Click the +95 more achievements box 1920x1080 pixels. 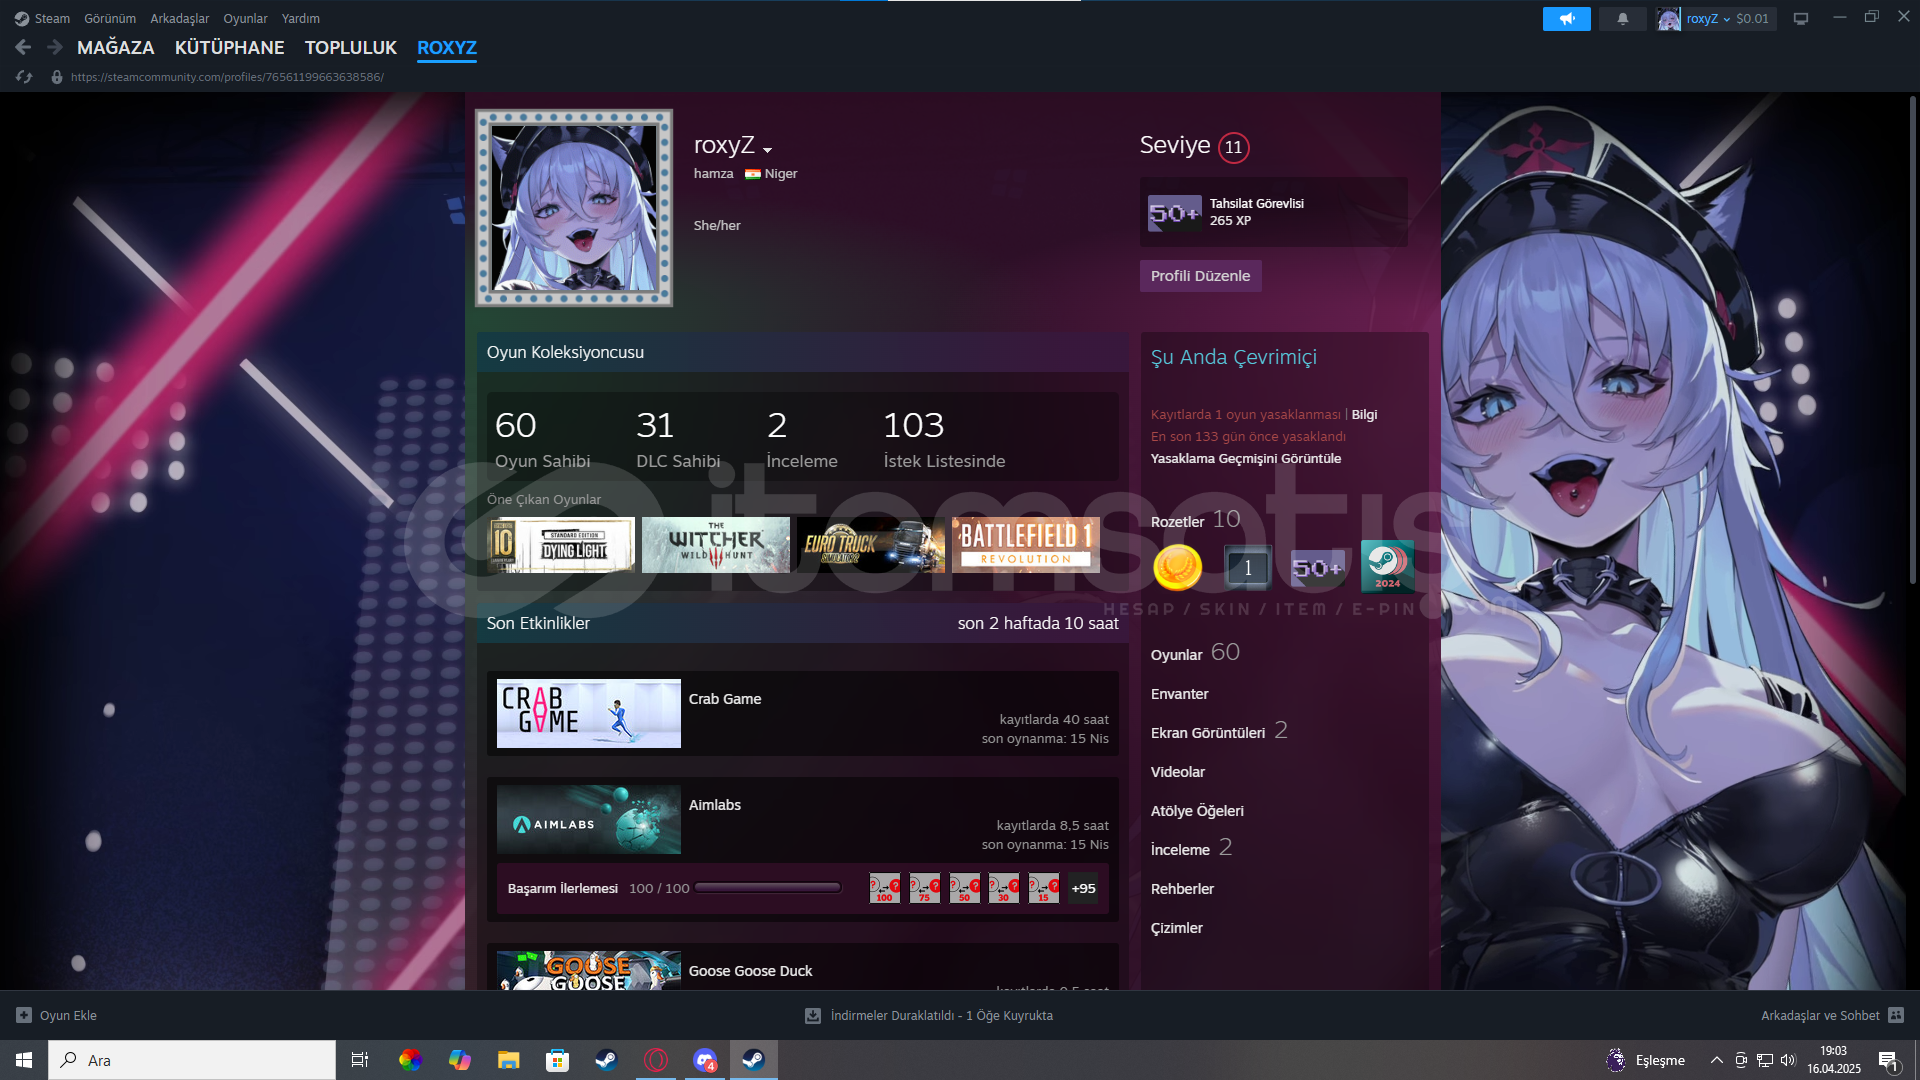point(1083,888)
